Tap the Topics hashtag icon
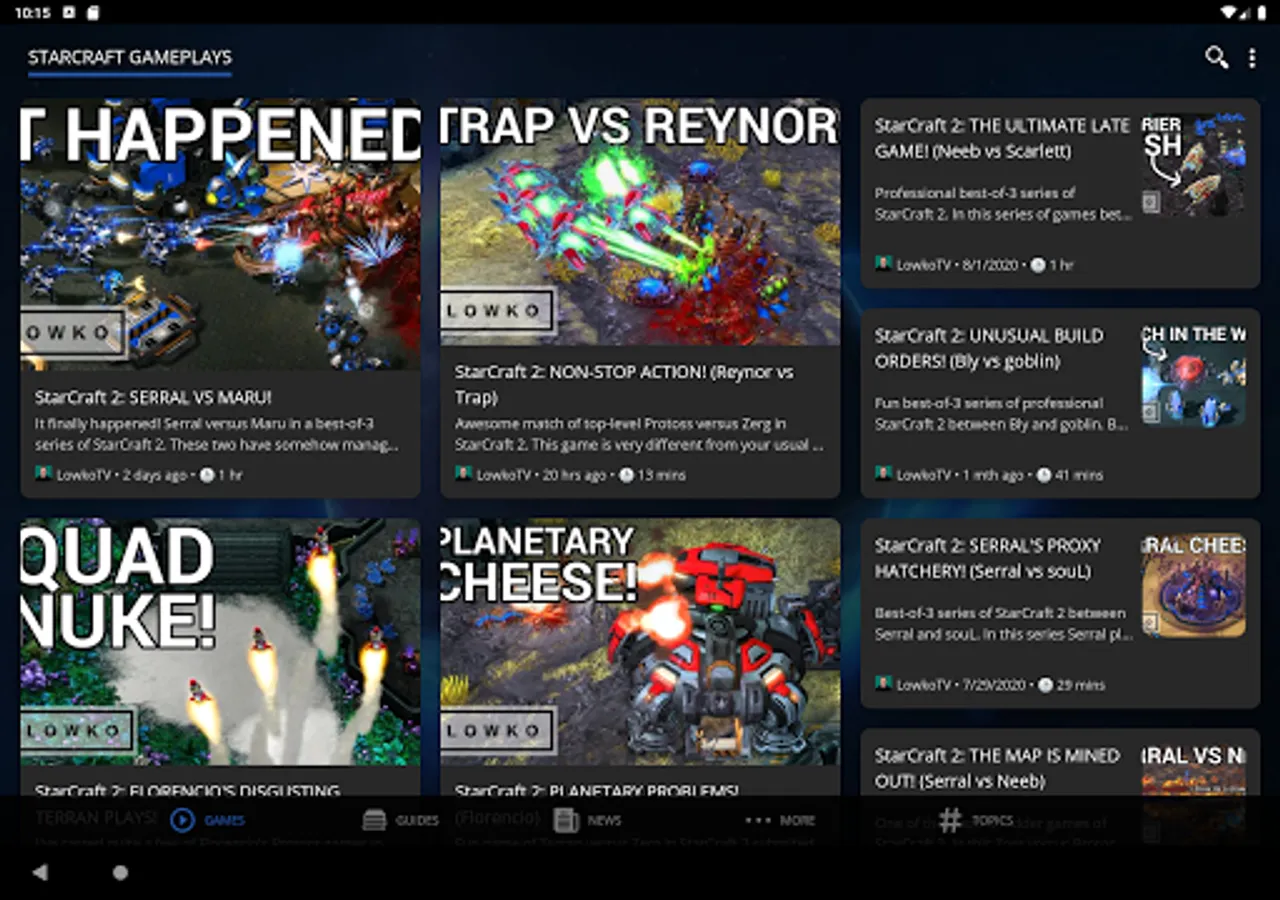Image resolution: width=1280 pixels, height=900 pixels. [x=950, y=821]
